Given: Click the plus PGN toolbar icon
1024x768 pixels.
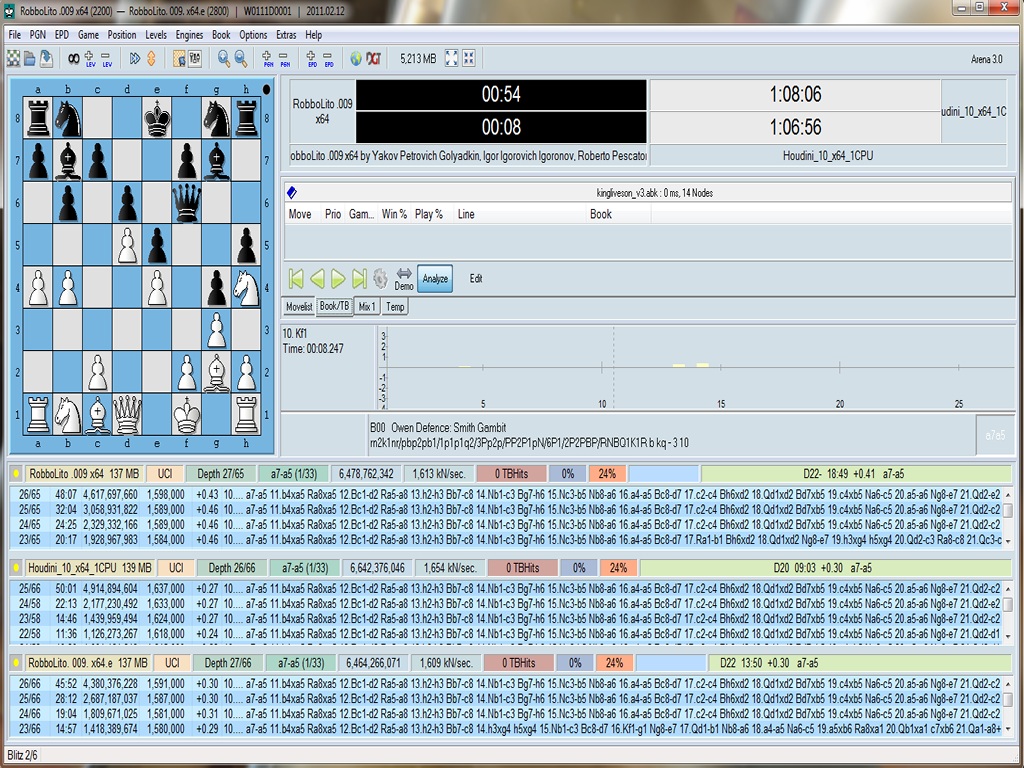Looking at the screenshot, I should click(268, 59).
